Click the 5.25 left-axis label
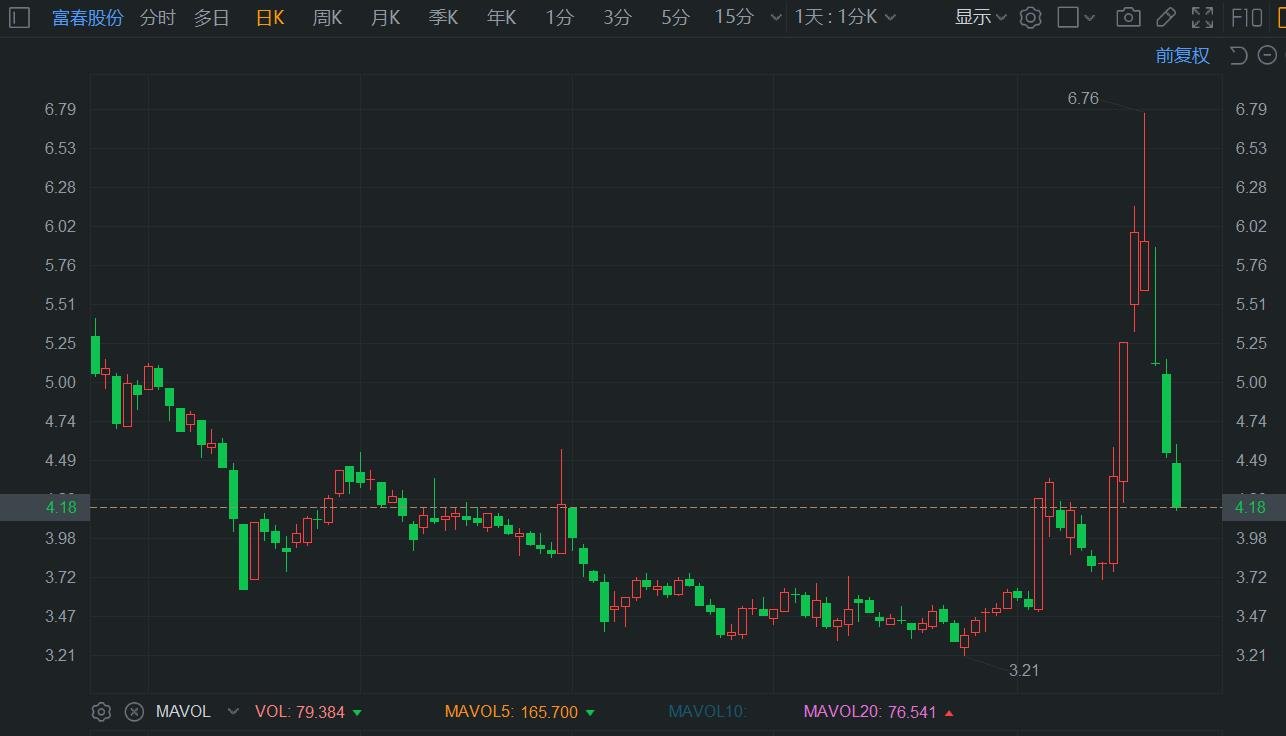This screenshot has width=1286, height=736. [60, 343]
